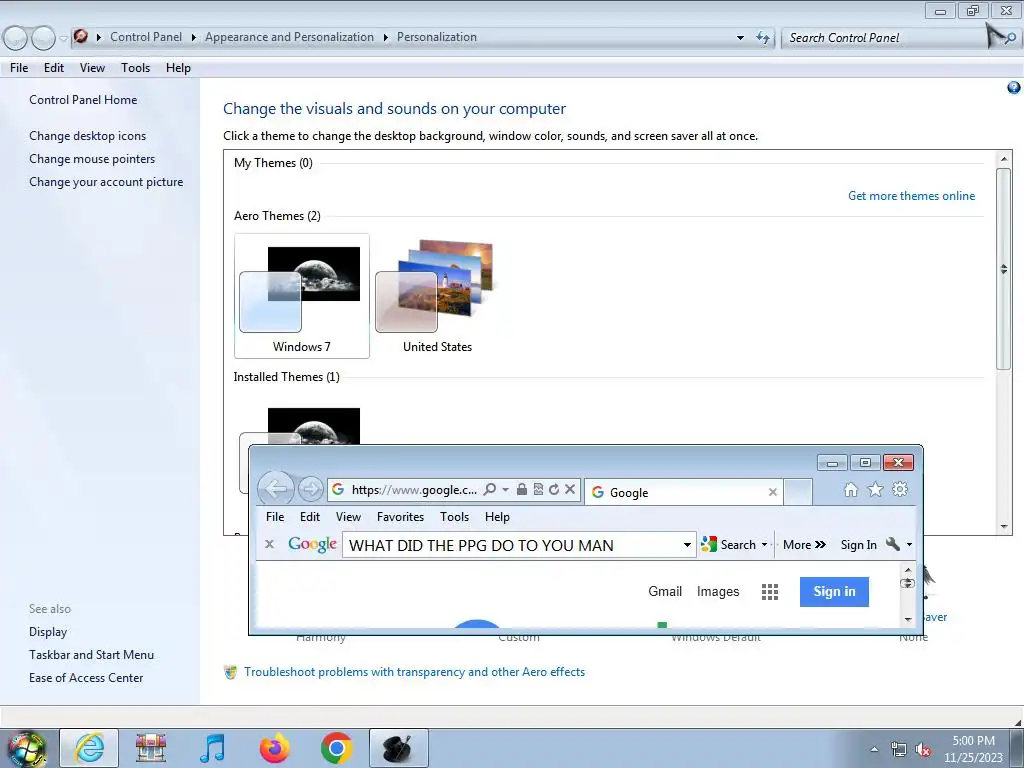Close the Google toolbar with X

(269, 544)
